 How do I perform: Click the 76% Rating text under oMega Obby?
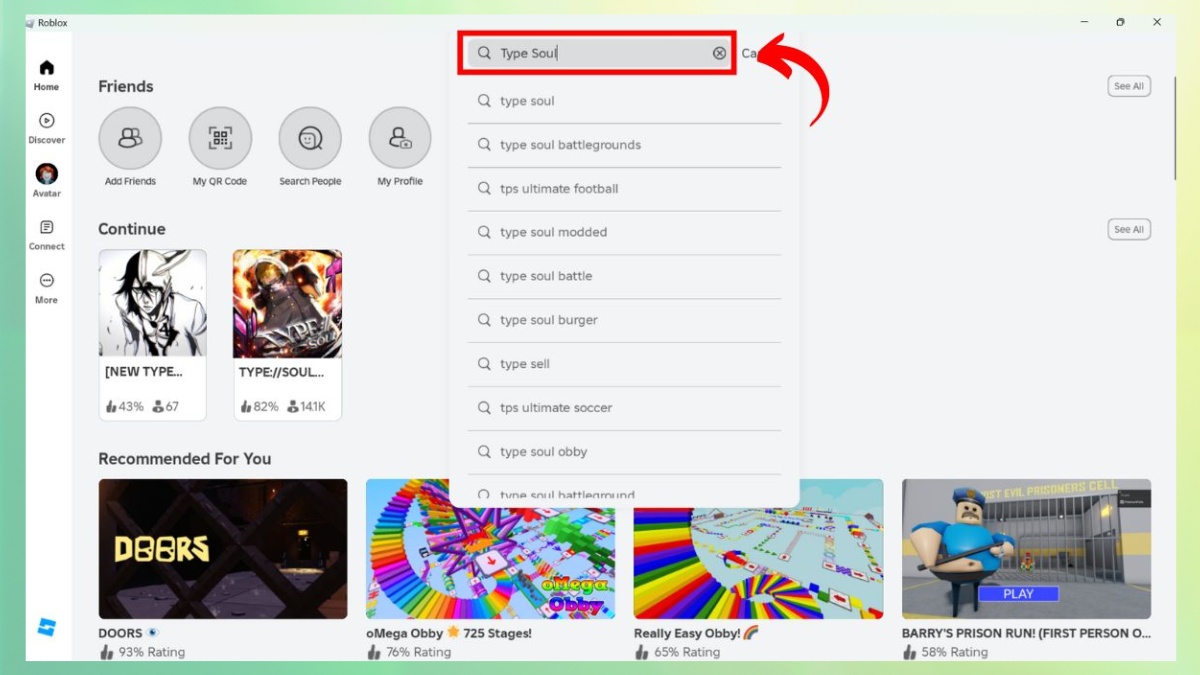coord(419,652)
